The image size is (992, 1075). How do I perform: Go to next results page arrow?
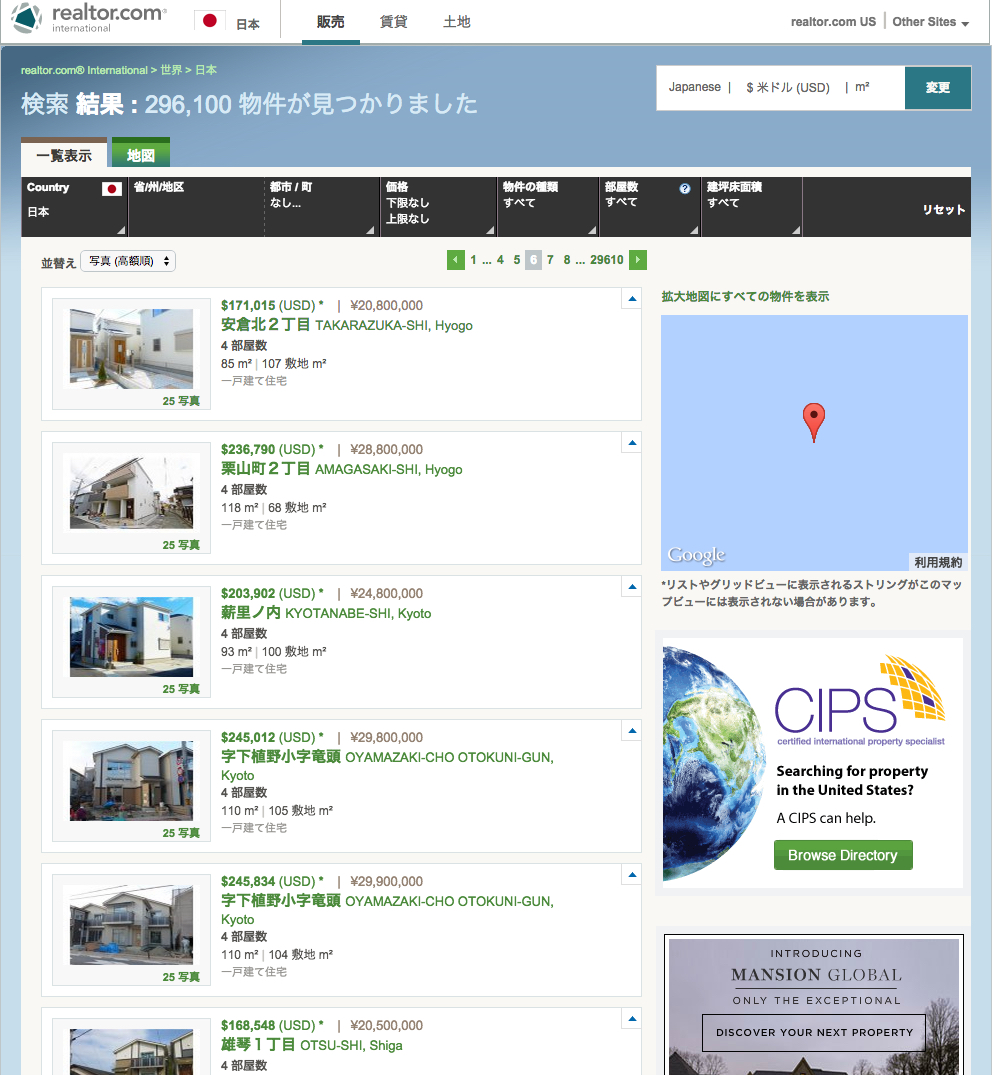638,260
